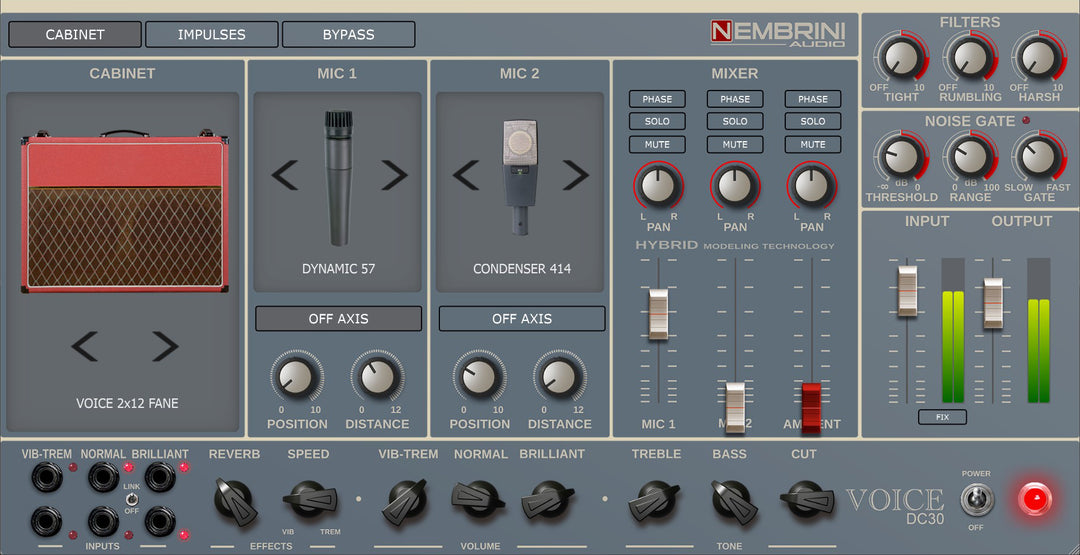
Task: Click the TREBLE tone knob
Action: click(655, 498)
